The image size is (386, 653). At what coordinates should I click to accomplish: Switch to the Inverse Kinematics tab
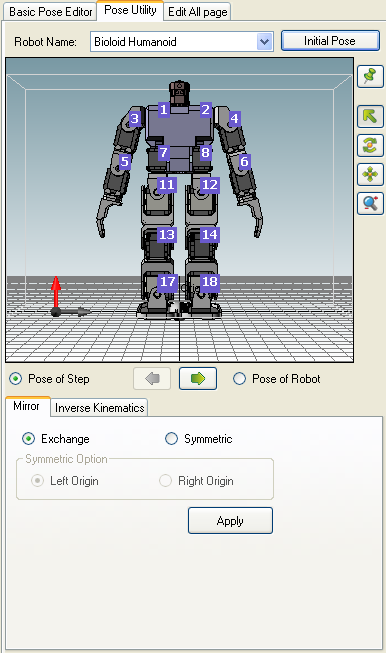[x=100, y=408]
